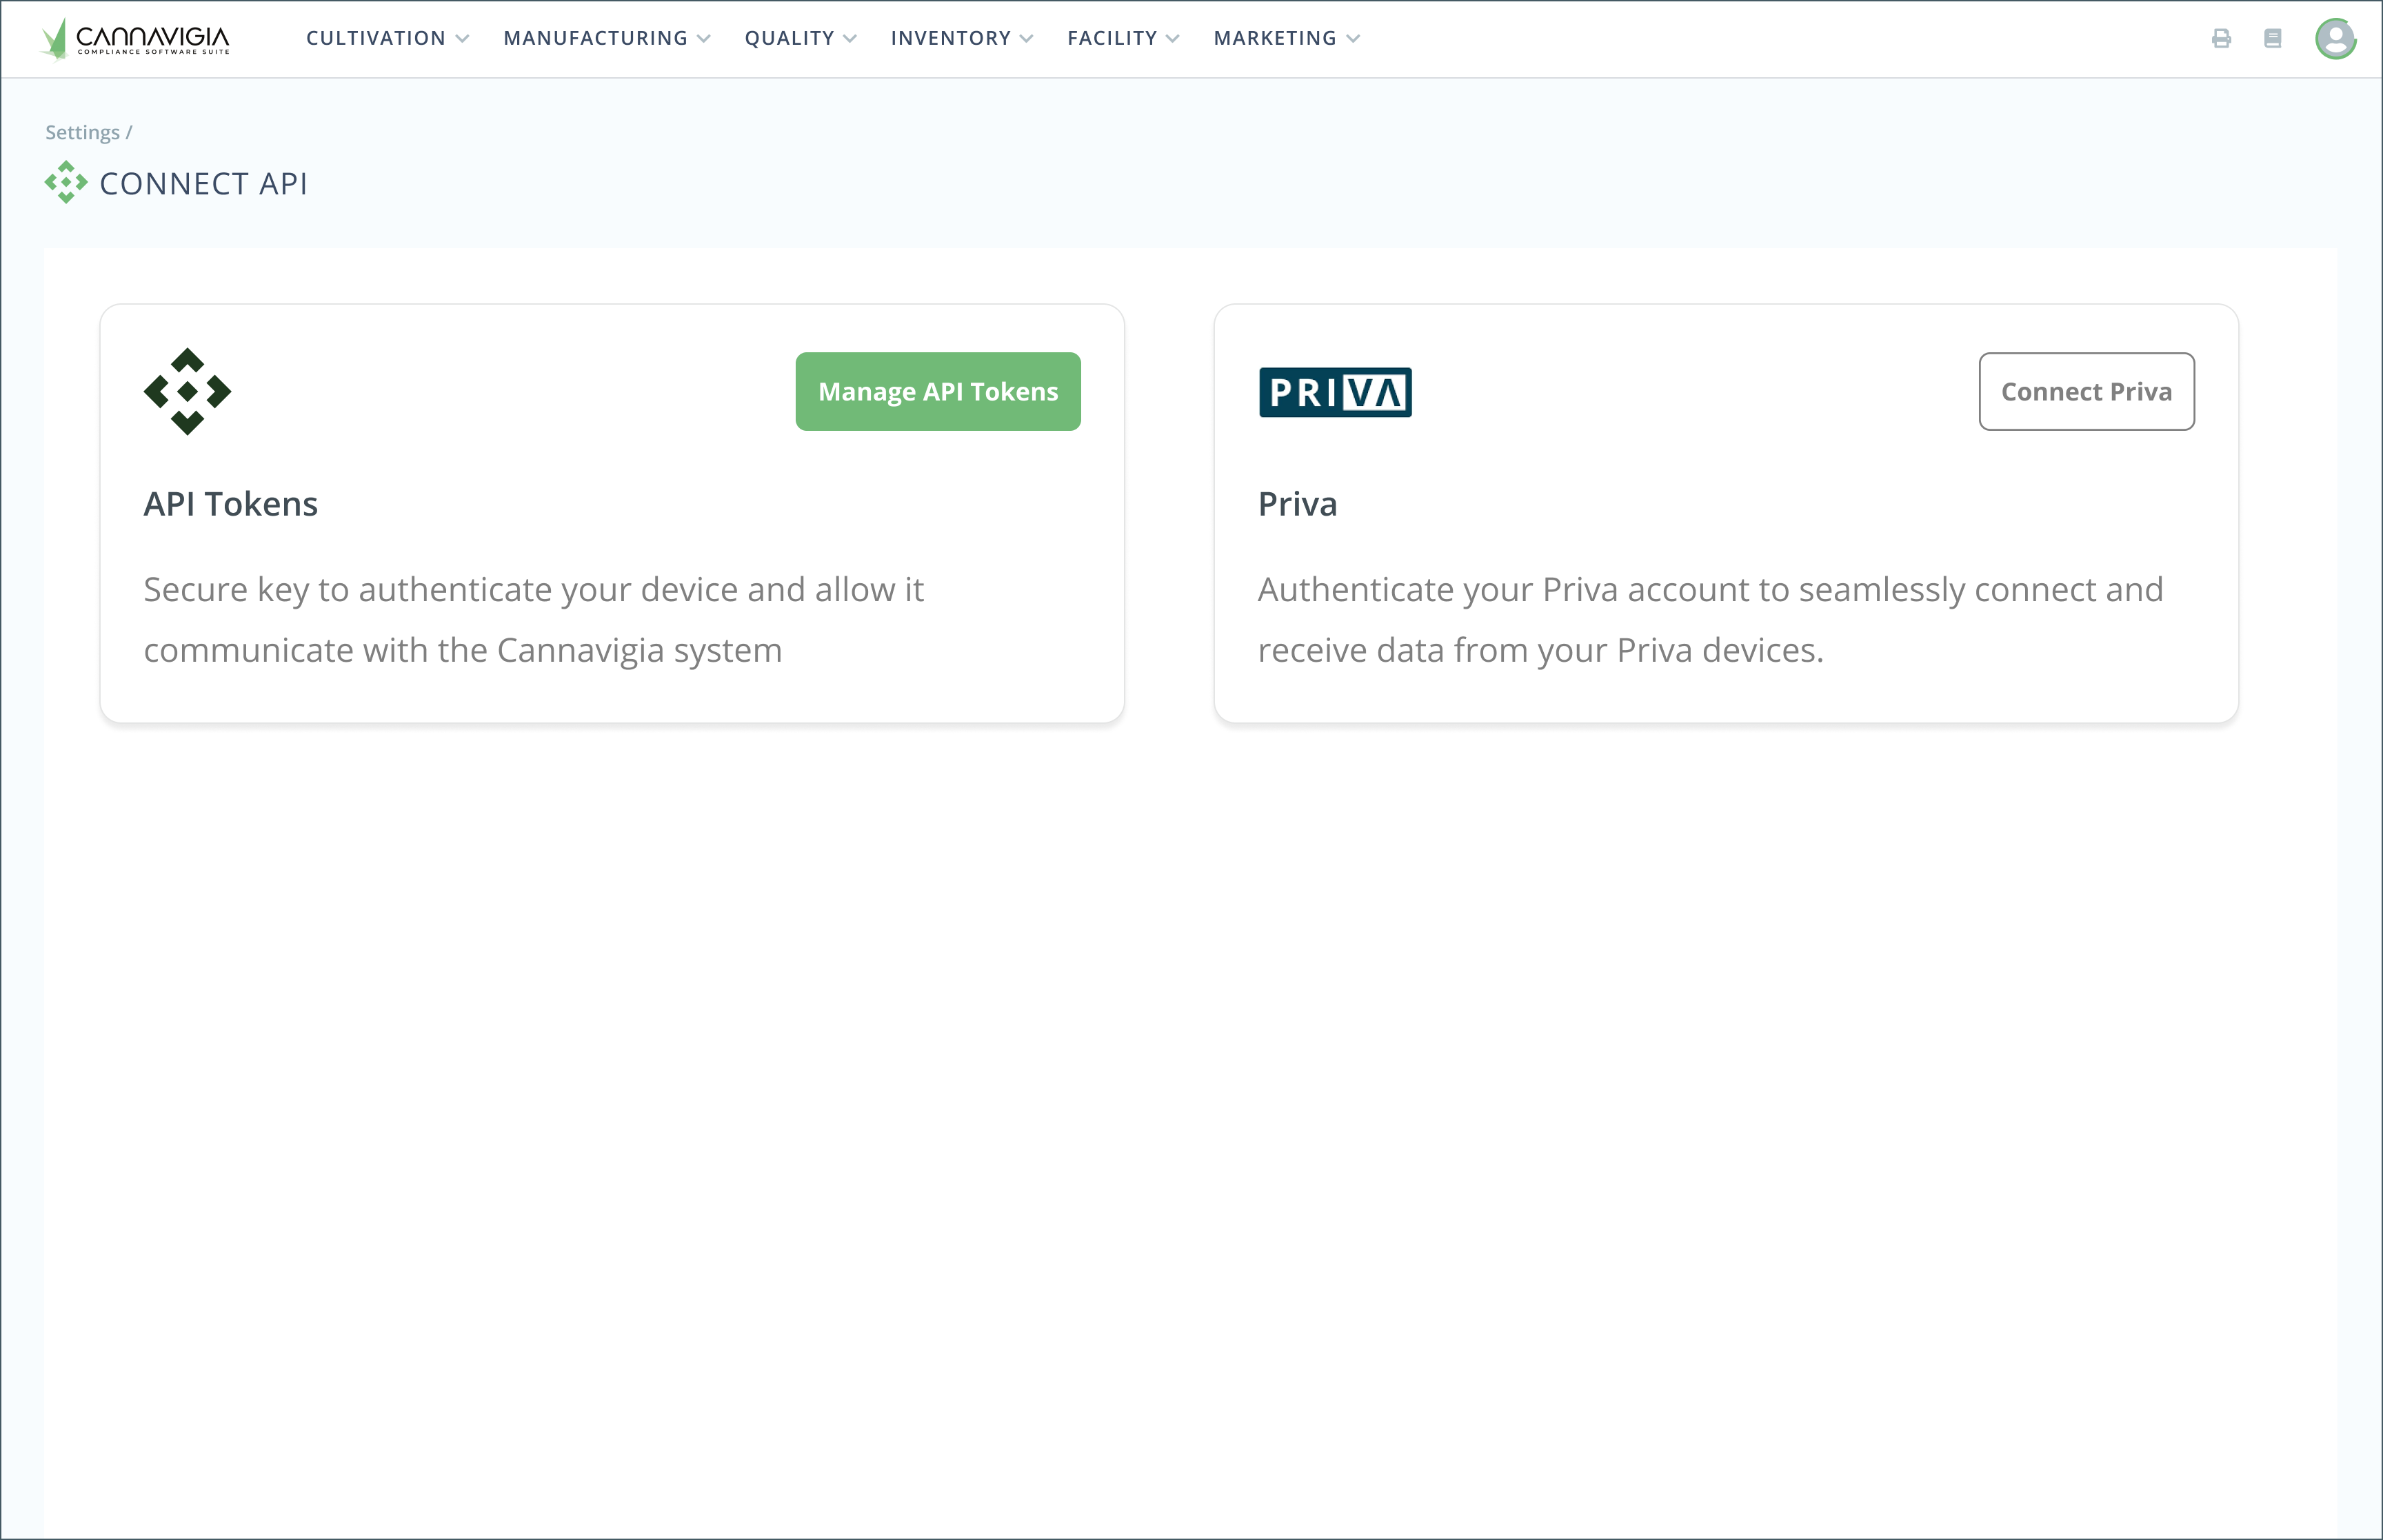Expand the Cultivation chevron arrow
2383x1540 pixels.
462,39
